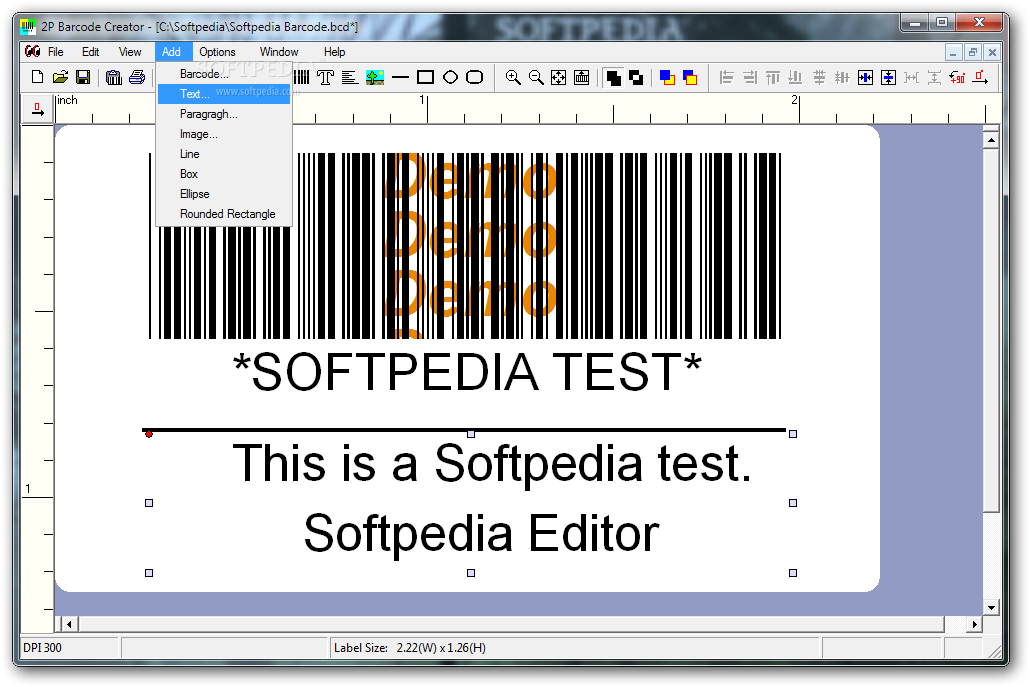Open the View menu
This screenshot has width=1030, height=687.
(x=129, y=52)
